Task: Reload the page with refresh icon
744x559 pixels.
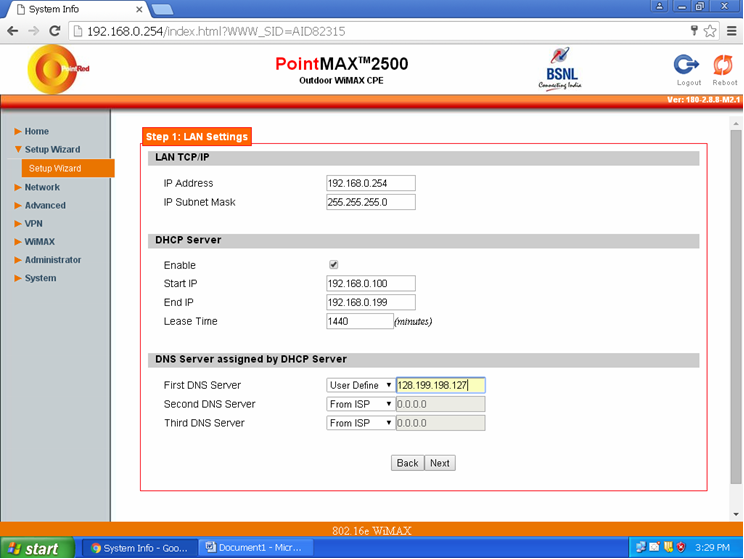Action: point(55,31)
